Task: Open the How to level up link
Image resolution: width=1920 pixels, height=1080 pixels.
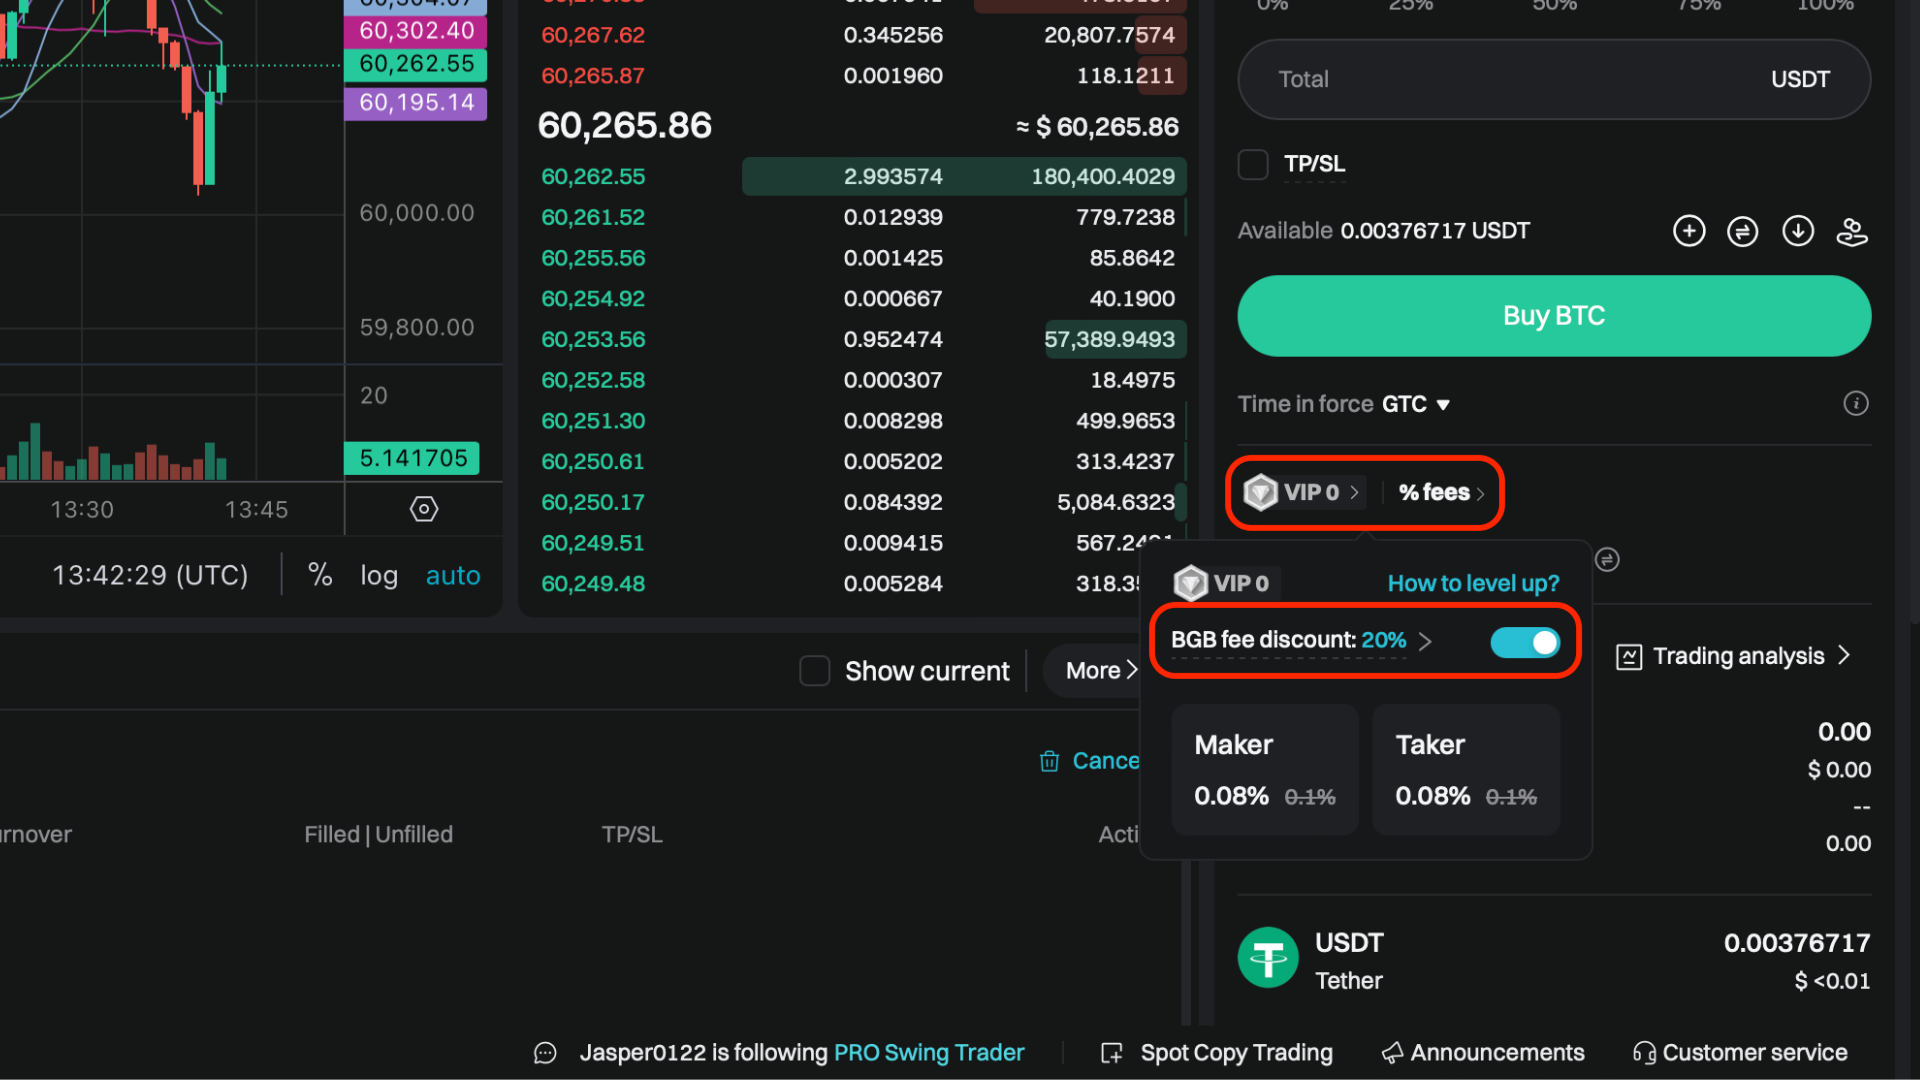Action: tap(1472, 583)
